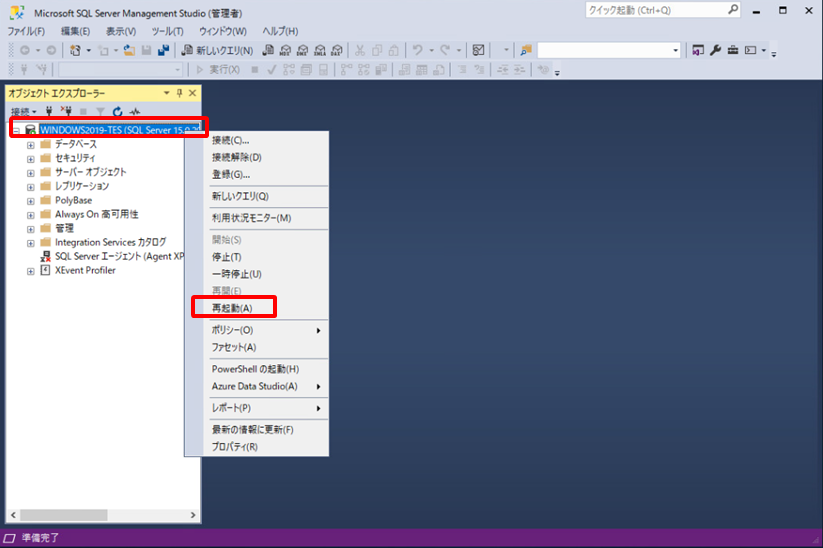Screen dimensions: 823x548
Task: Click the Object Explorer refresh icon
Action: click(x=118, y=111)
